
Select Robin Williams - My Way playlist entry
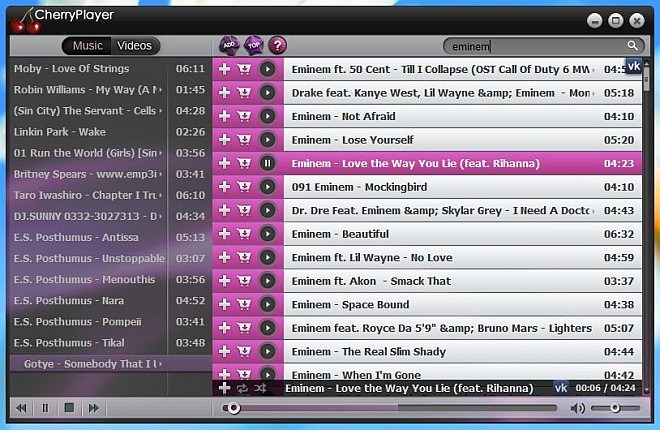tap(109, 90)
